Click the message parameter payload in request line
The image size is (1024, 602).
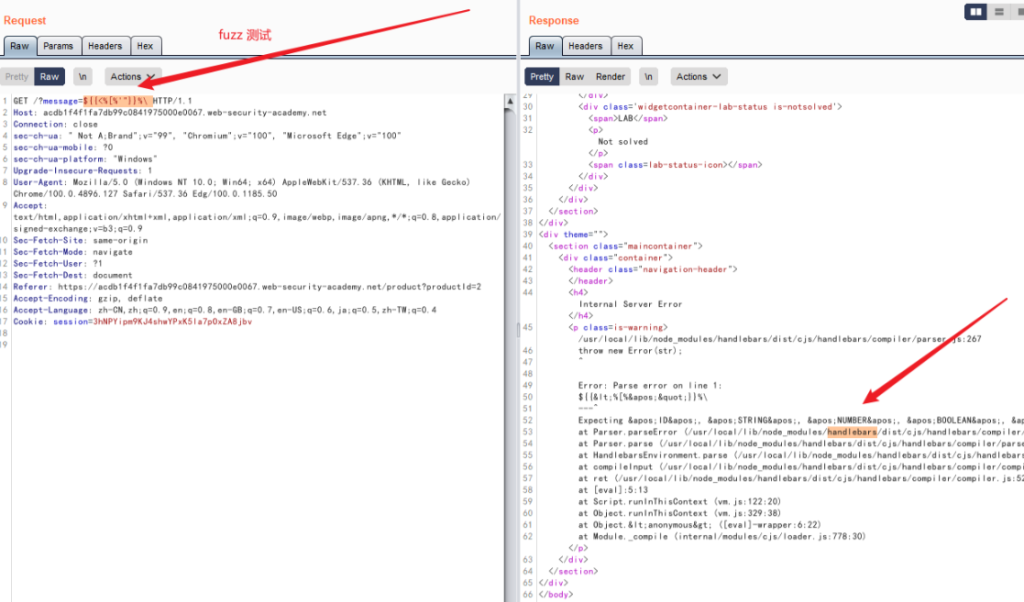pos(118,101)
